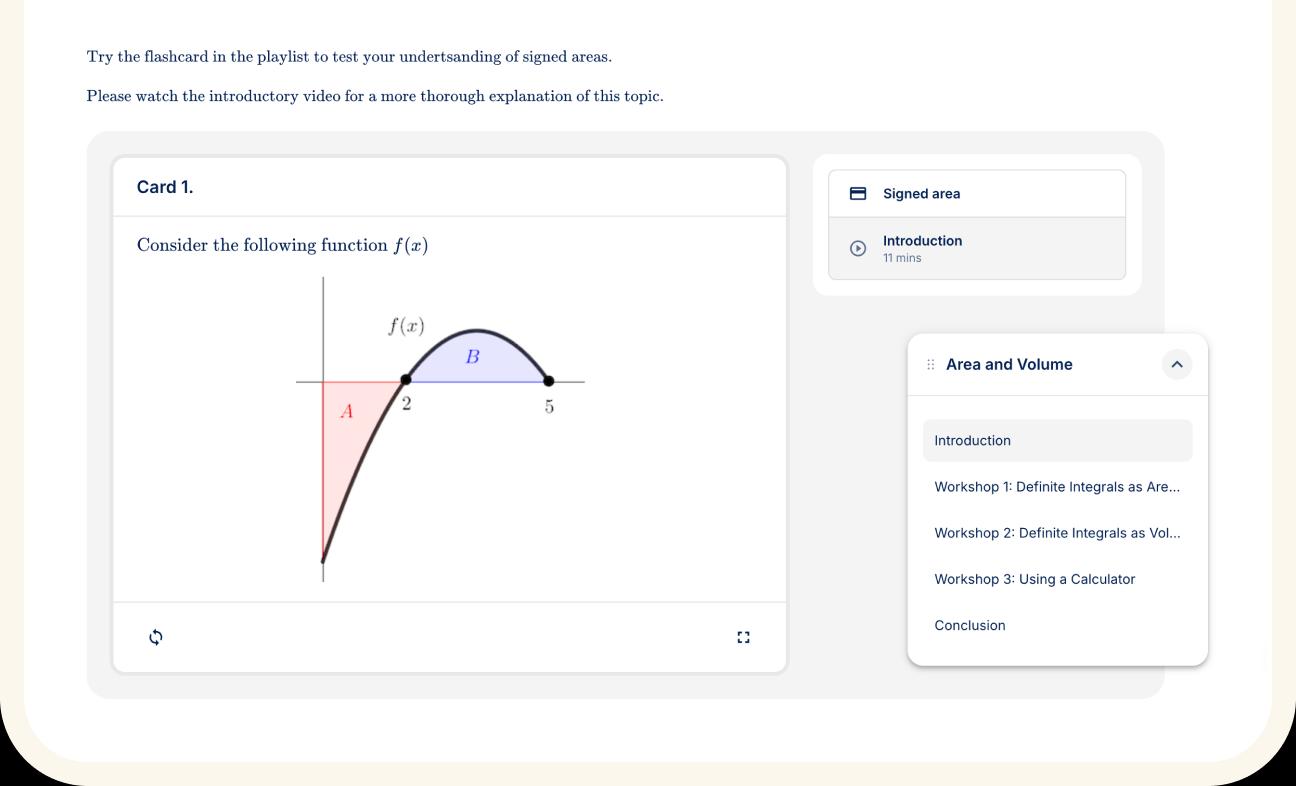Image resolution: width=1296 pixels, height=786 pixels.
Task: Open the flashcard in fullscreen
Action: pyautogui.click(x=743, y=637)
